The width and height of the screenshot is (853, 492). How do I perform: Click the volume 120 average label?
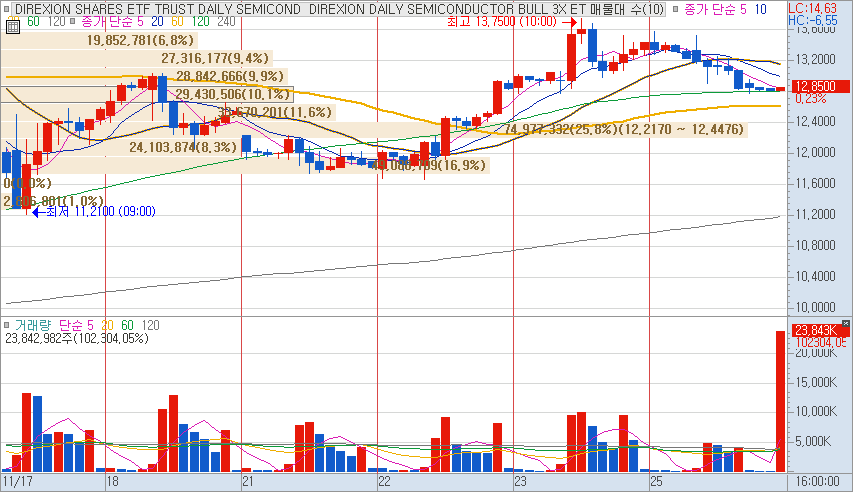(151, 325)
